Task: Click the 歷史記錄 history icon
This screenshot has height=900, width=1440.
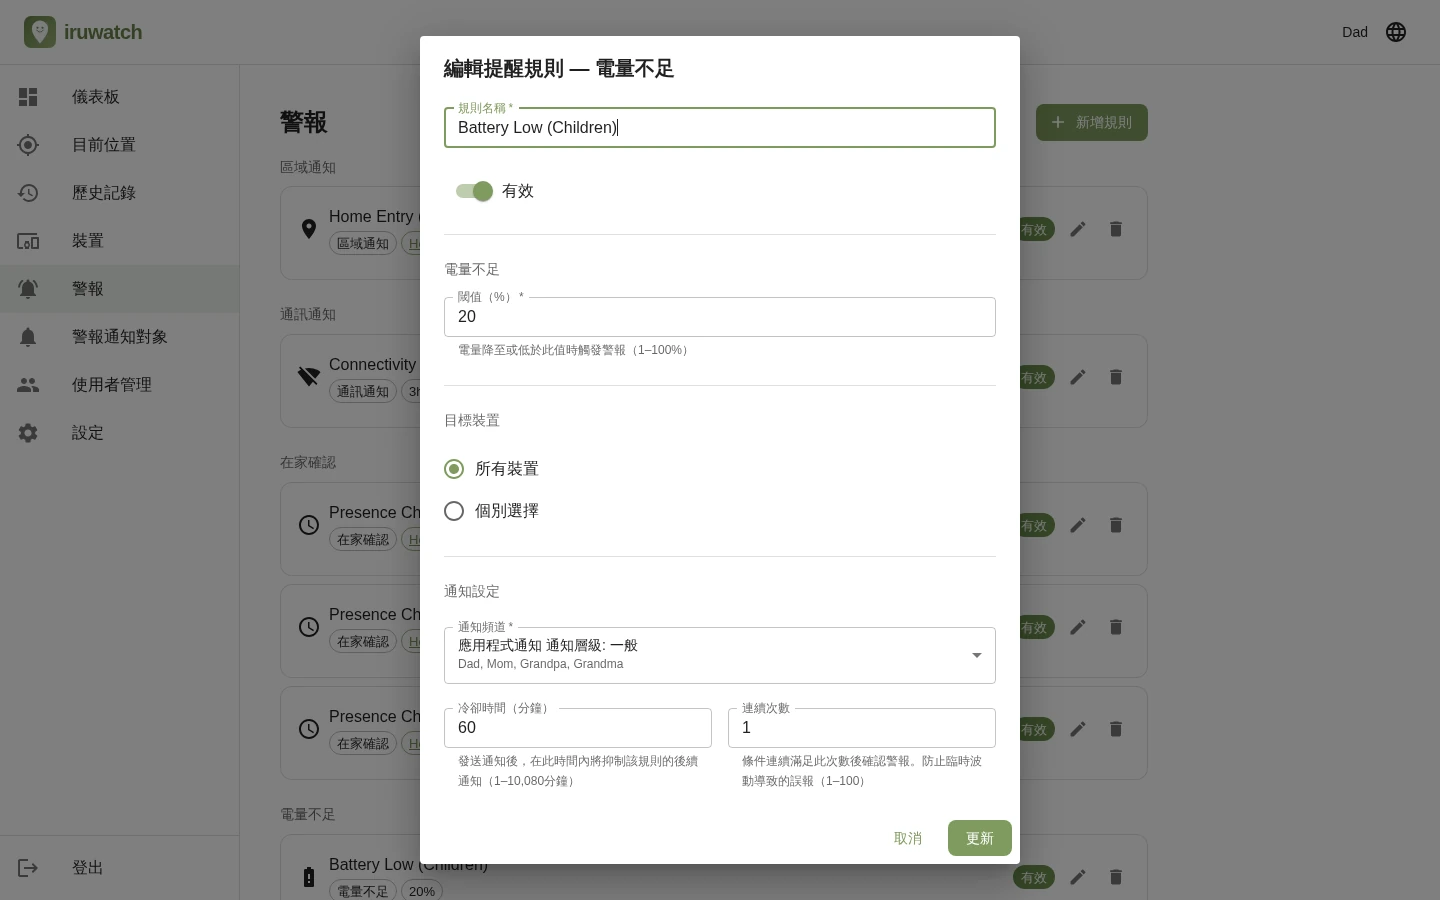Action: pyautogui.click(x=28, y=193)
